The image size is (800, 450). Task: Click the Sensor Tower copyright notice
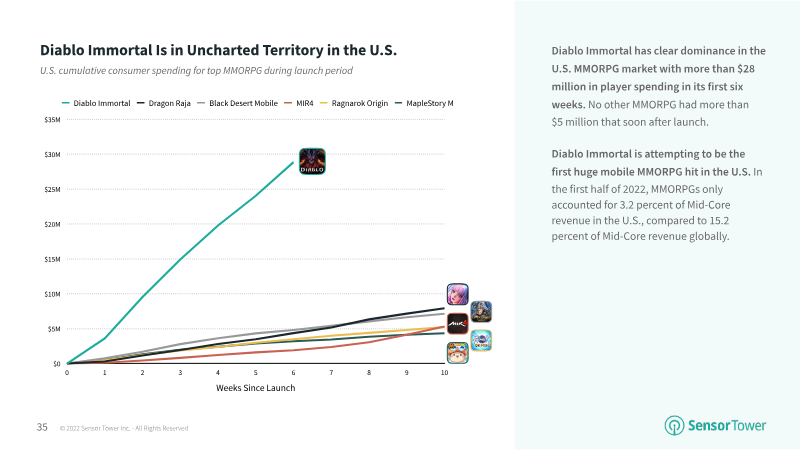(x=123, y=429)
